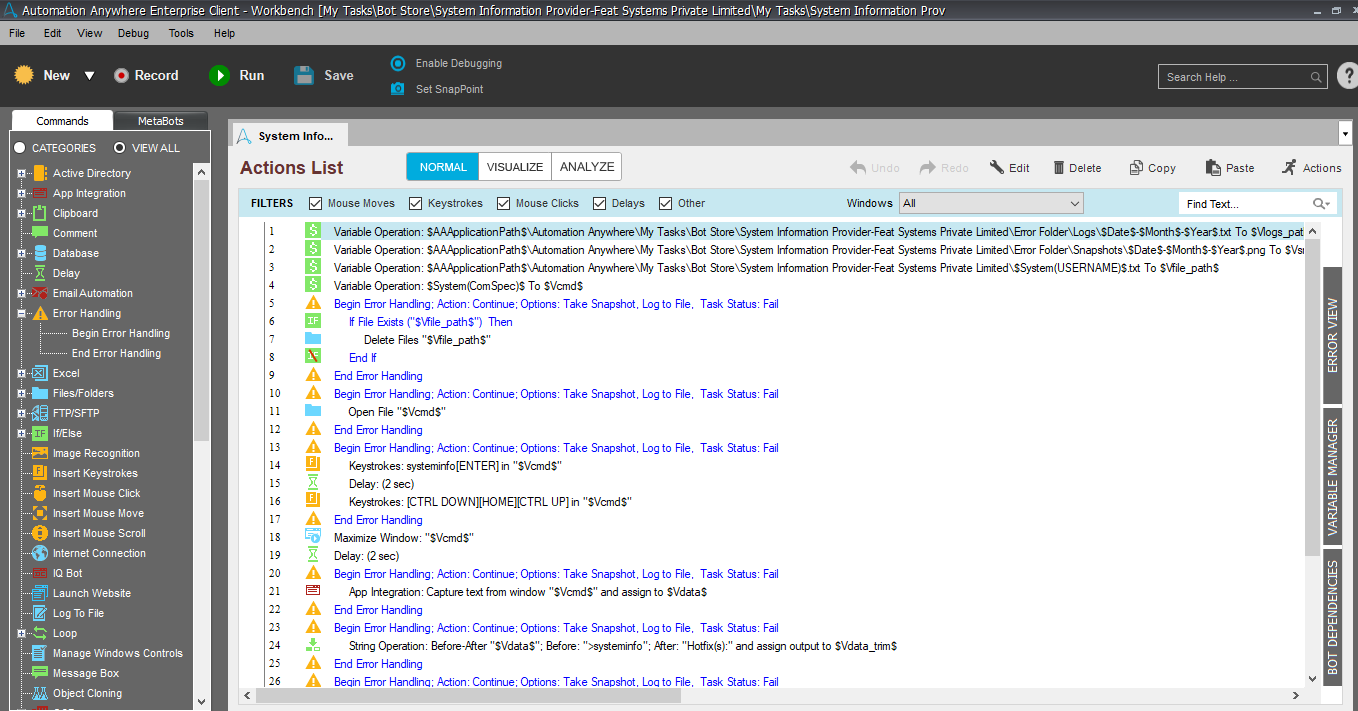Viewport: 1358px width, 711px height.
Task: Click the Save floppy disk icon
Action: coord(304,76)
